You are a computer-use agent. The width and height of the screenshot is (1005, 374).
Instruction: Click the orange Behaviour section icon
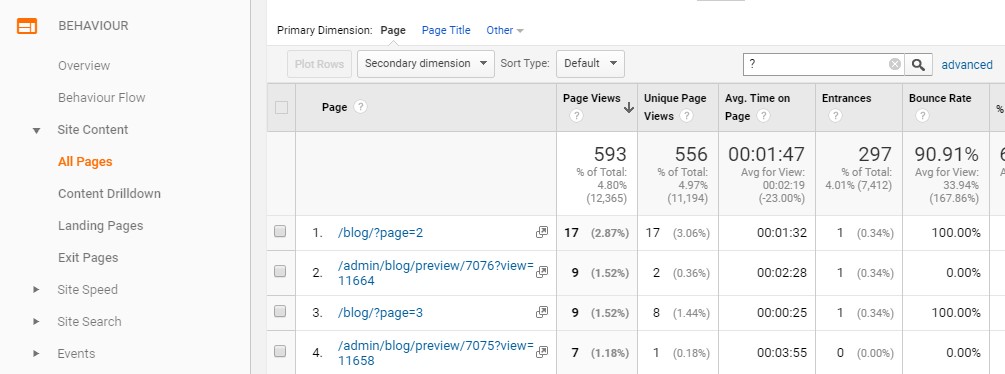27,26
